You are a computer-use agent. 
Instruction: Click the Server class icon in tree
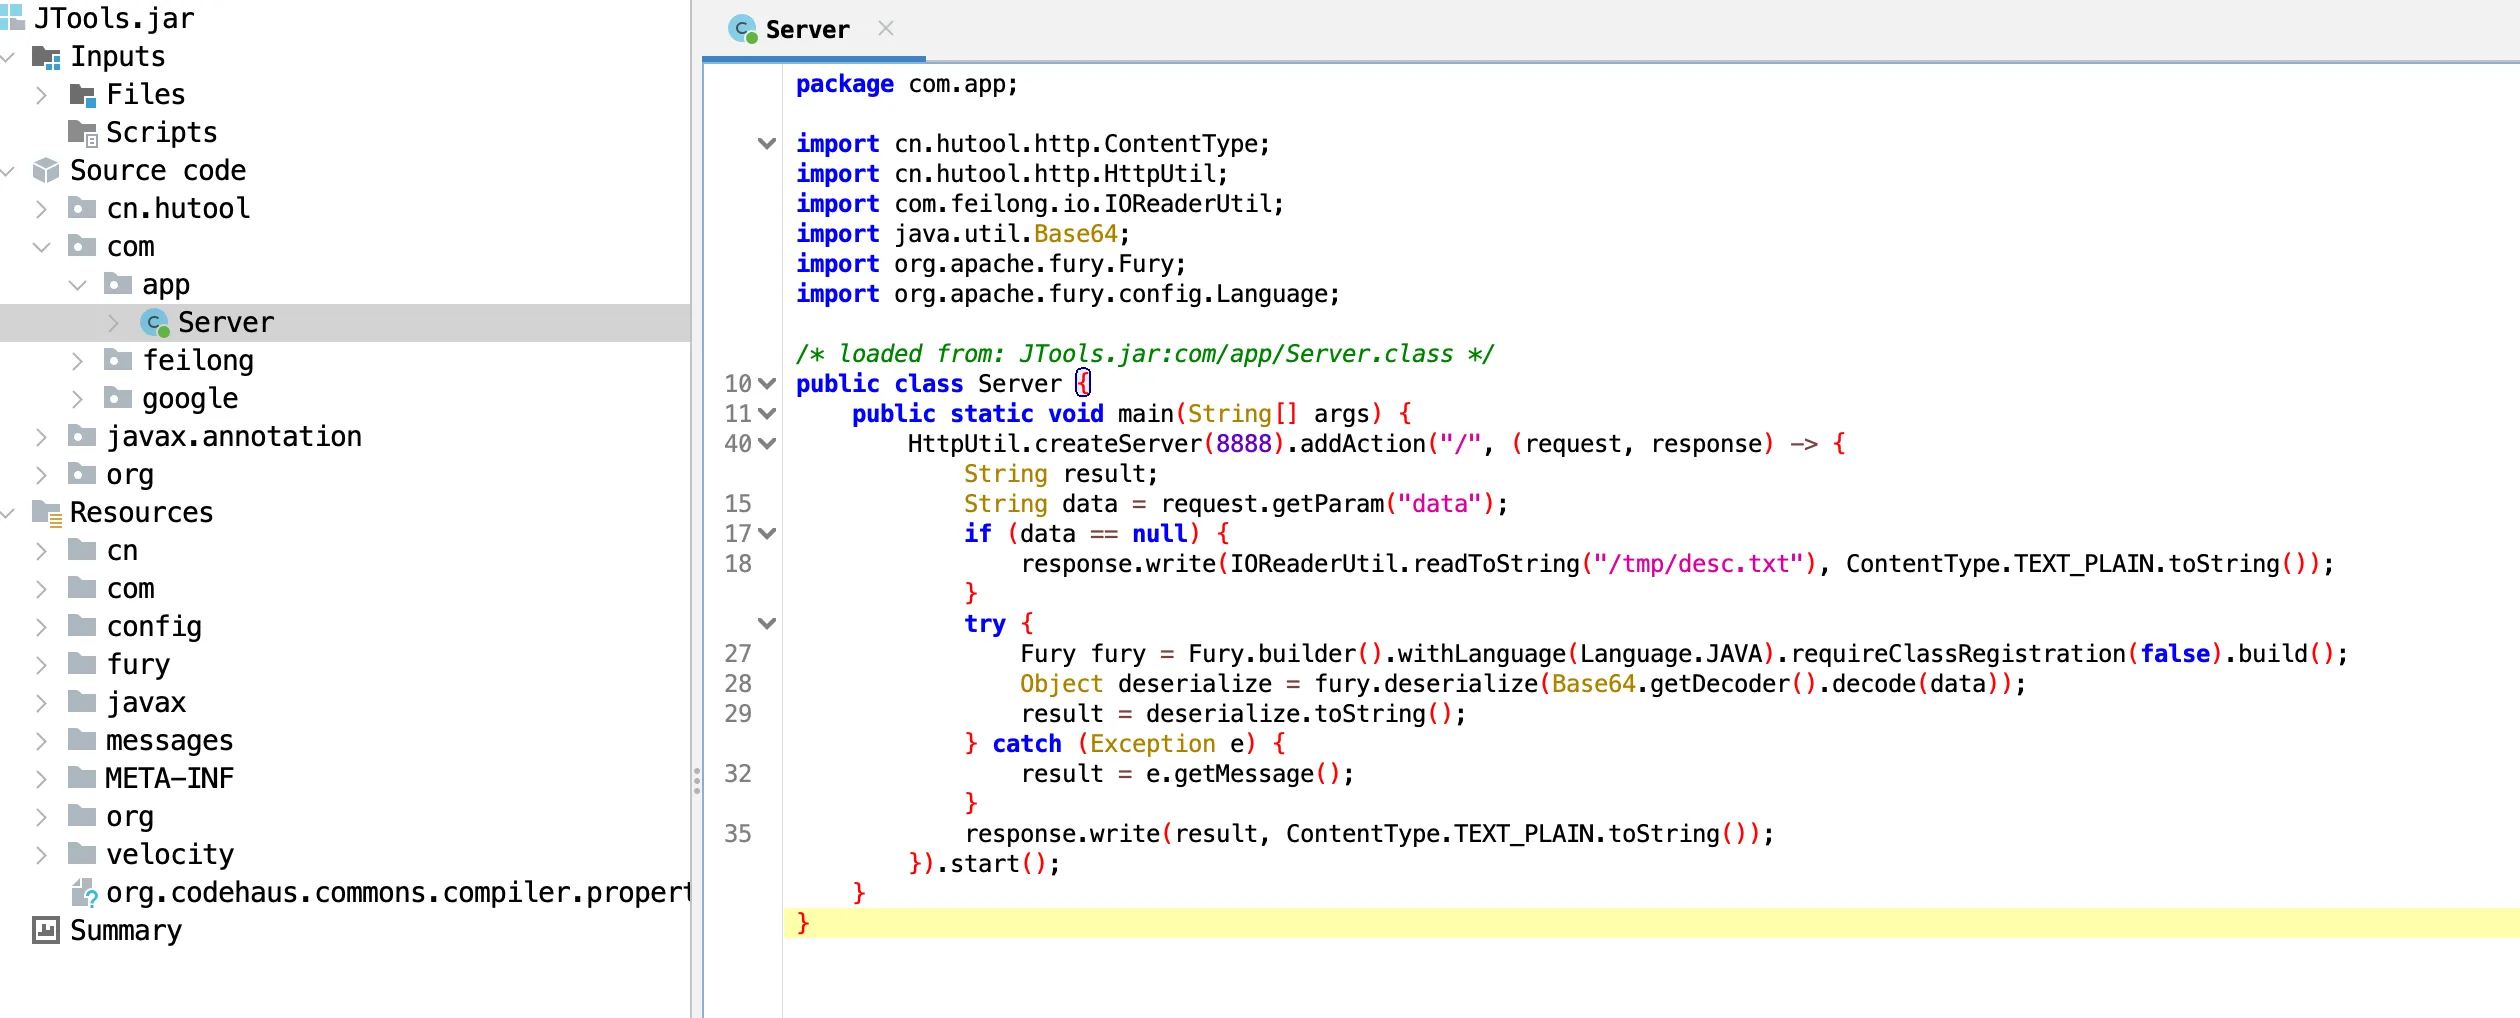[x=155, y=323]
